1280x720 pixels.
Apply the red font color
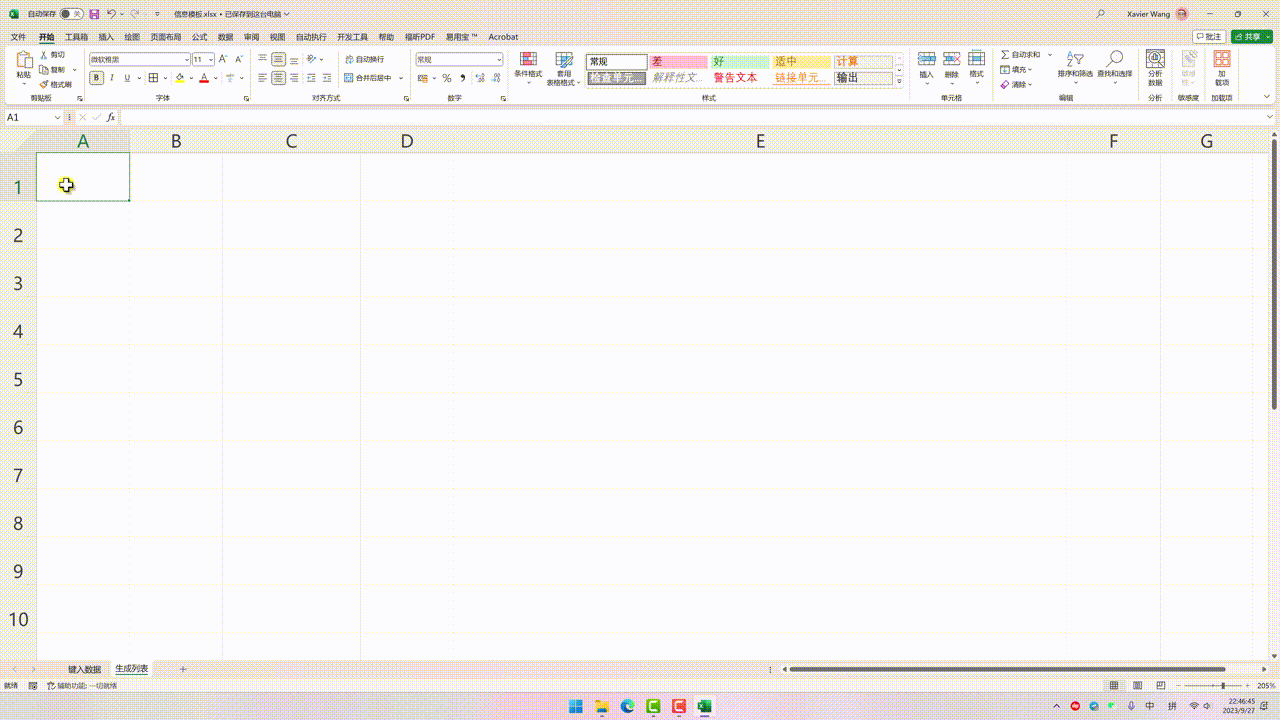204,78
